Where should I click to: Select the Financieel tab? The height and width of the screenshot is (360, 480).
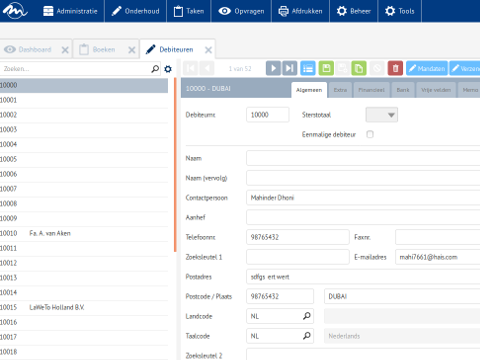[371, 90]
